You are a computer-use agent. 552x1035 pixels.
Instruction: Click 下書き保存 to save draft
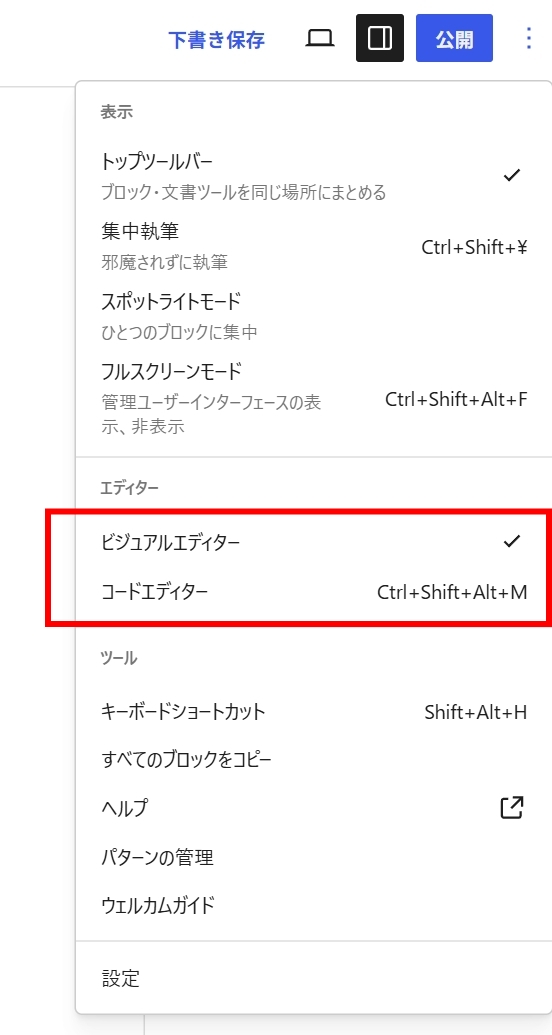click(x=217, y=40)
